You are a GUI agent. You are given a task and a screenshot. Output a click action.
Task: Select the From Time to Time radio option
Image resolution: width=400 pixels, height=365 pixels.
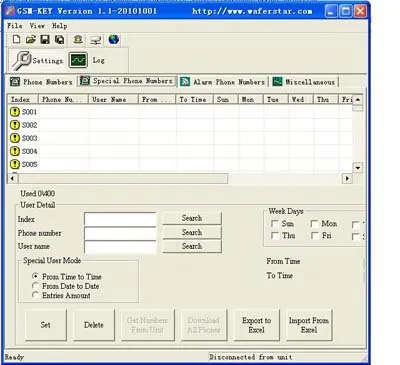click(35, 276)
